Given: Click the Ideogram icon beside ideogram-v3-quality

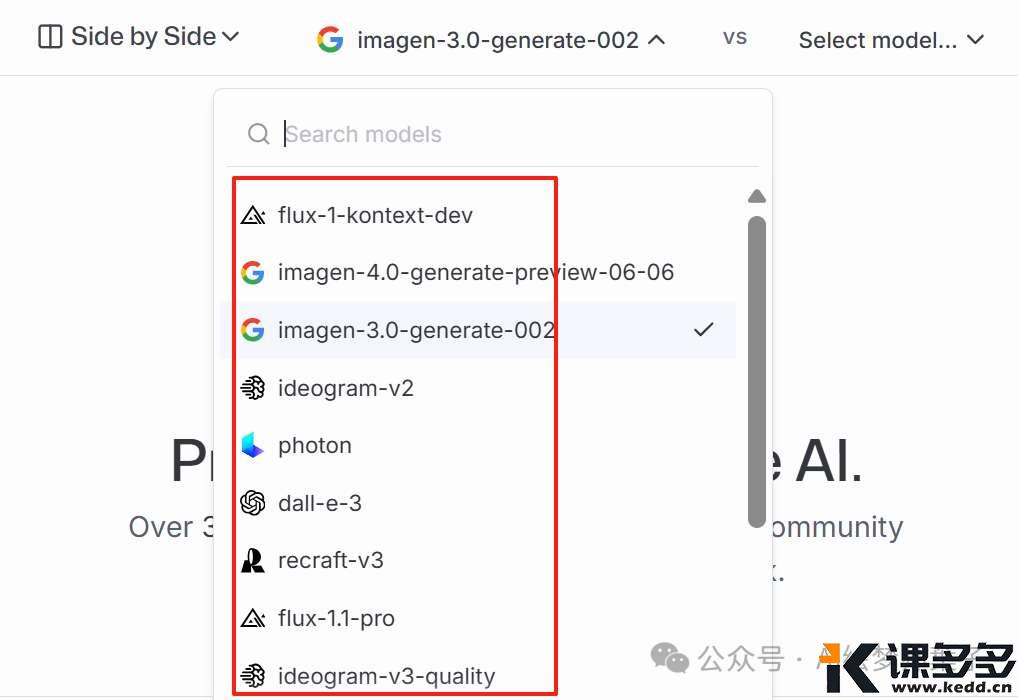Looking at the screenshot, I should pyautogui.click(x=253, y=676).
